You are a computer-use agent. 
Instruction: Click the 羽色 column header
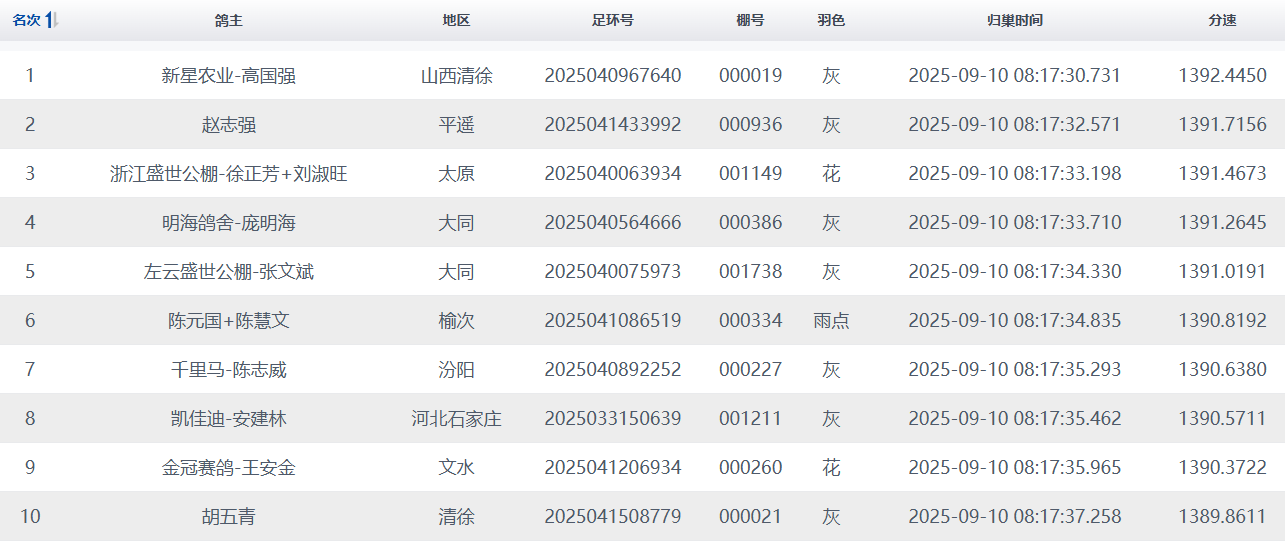[x=830, y=21]
